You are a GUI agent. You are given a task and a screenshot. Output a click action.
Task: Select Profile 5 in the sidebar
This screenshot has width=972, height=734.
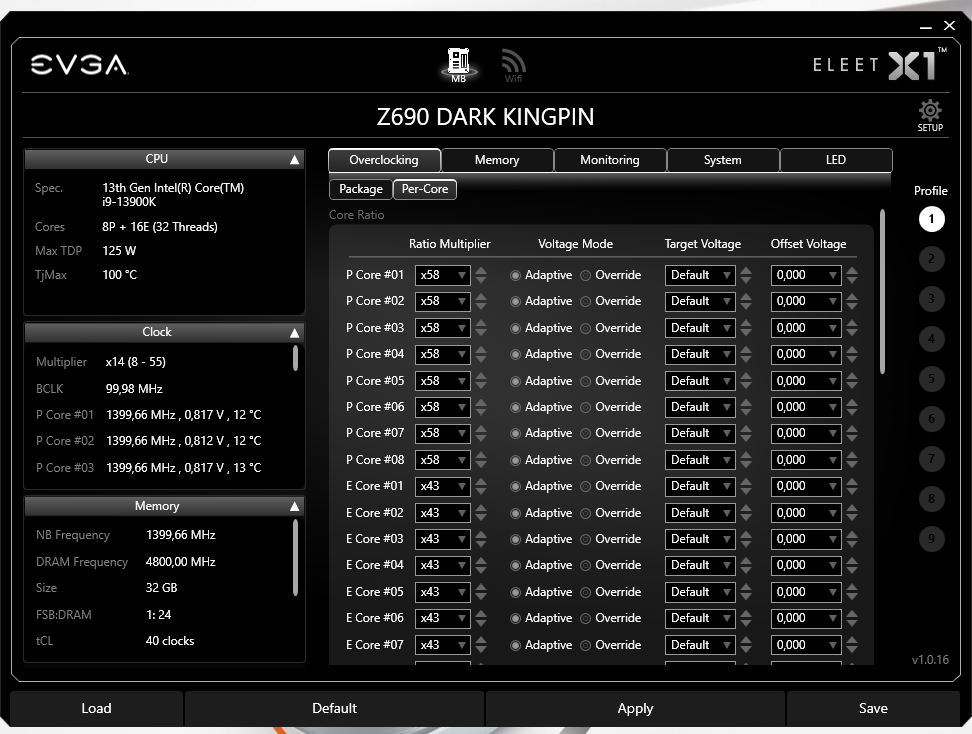click(931, 379)
